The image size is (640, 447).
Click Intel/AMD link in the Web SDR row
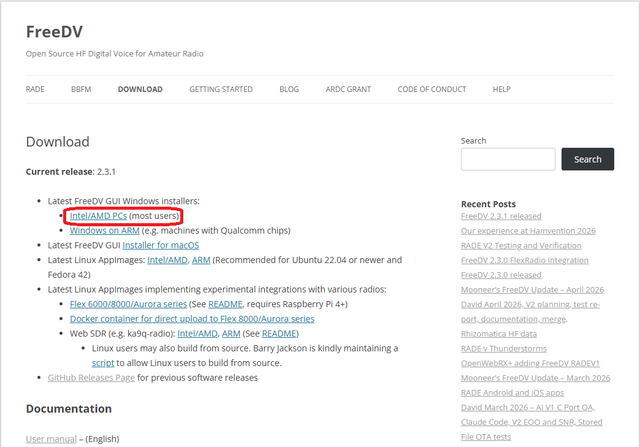coord(197,333)
